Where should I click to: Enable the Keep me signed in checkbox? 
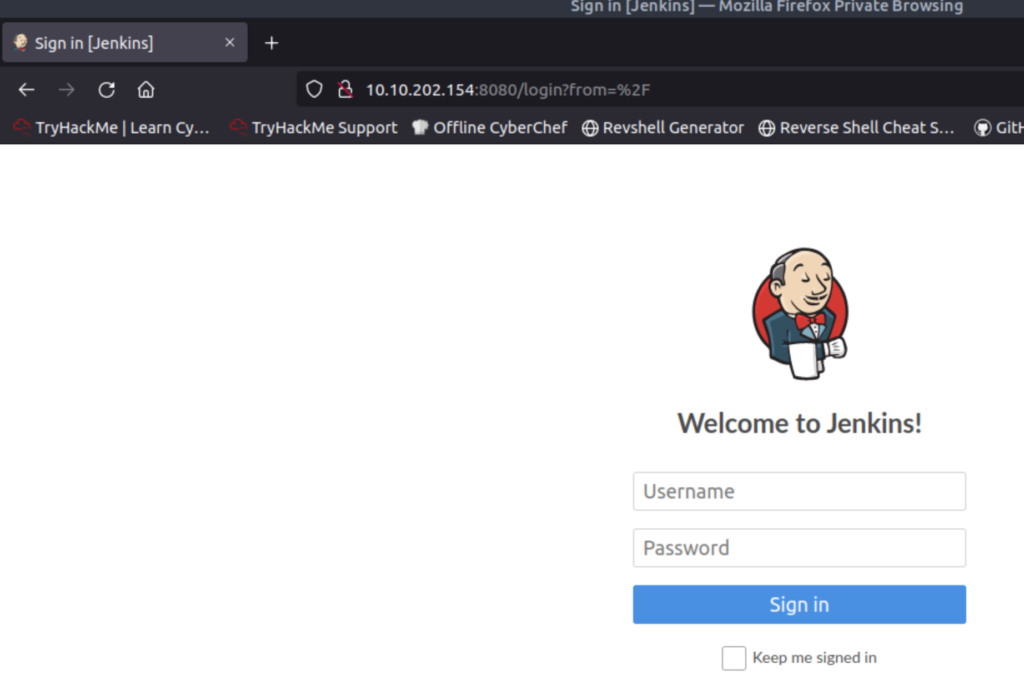[733, 658]
